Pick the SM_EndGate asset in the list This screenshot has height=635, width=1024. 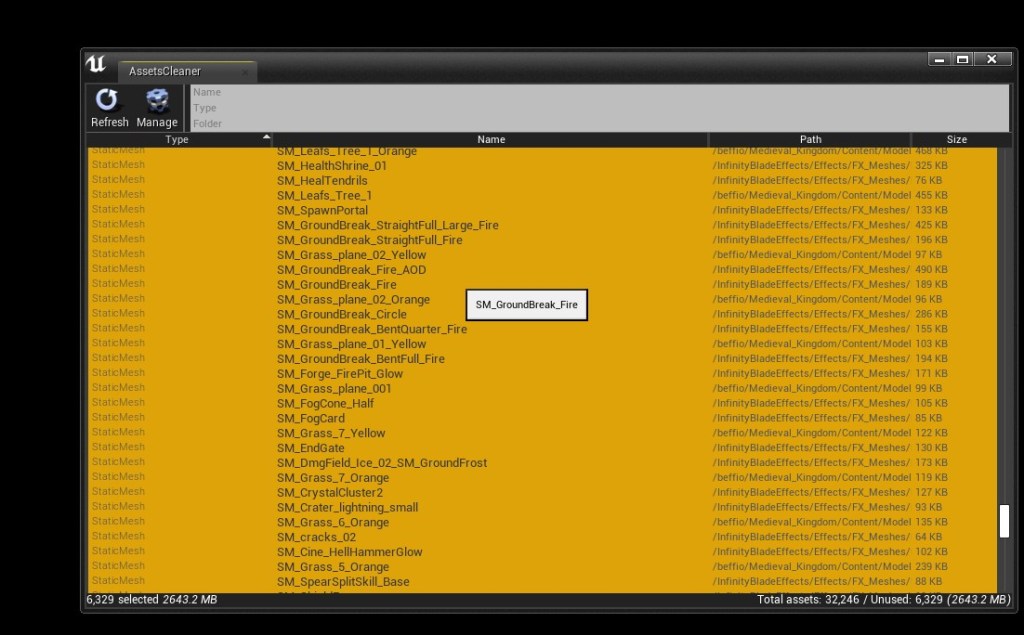point(310,448)
